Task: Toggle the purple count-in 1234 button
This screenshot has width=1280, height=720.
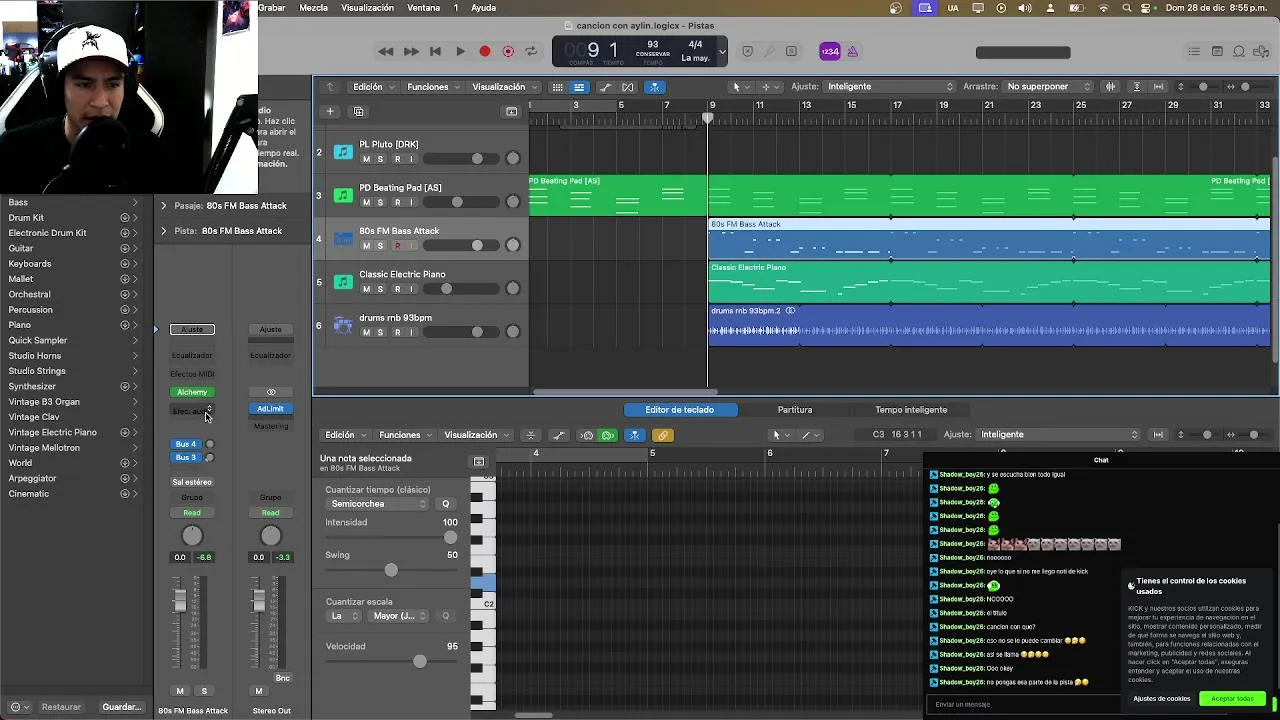Action: tap(830, 51)
